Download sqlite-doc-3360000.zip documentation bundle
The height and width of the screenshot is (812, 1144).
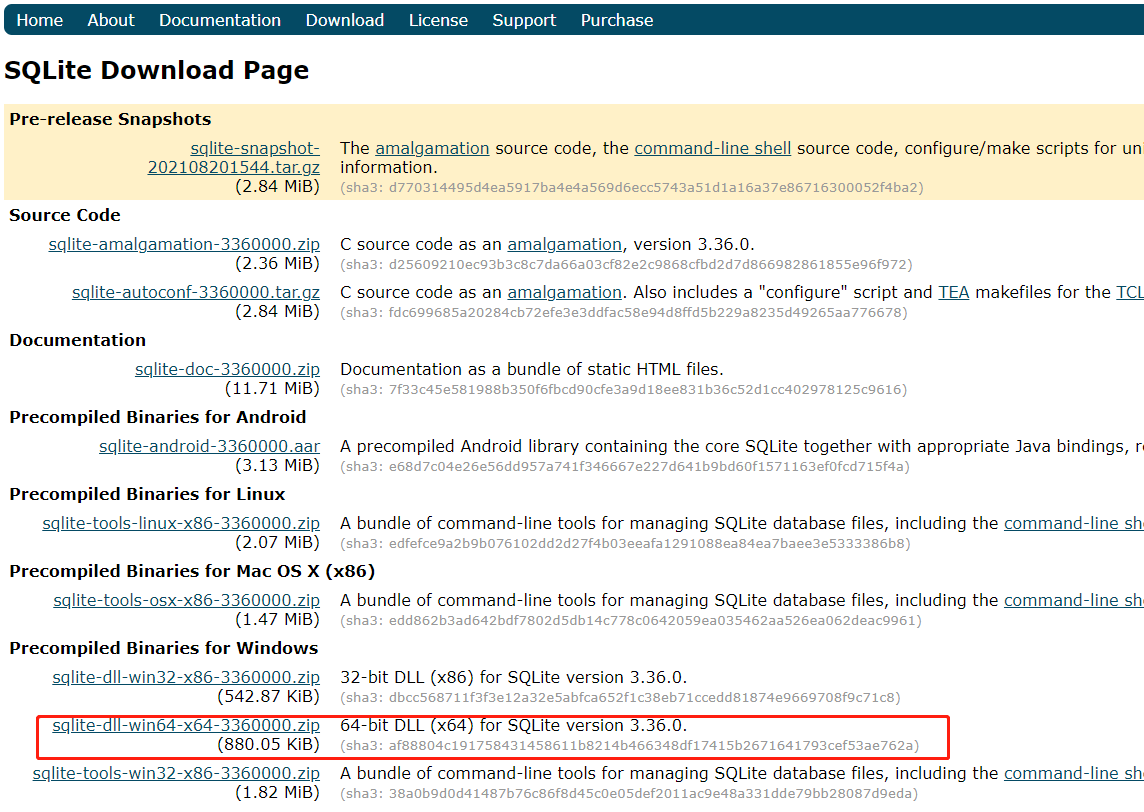coord(227,369)
